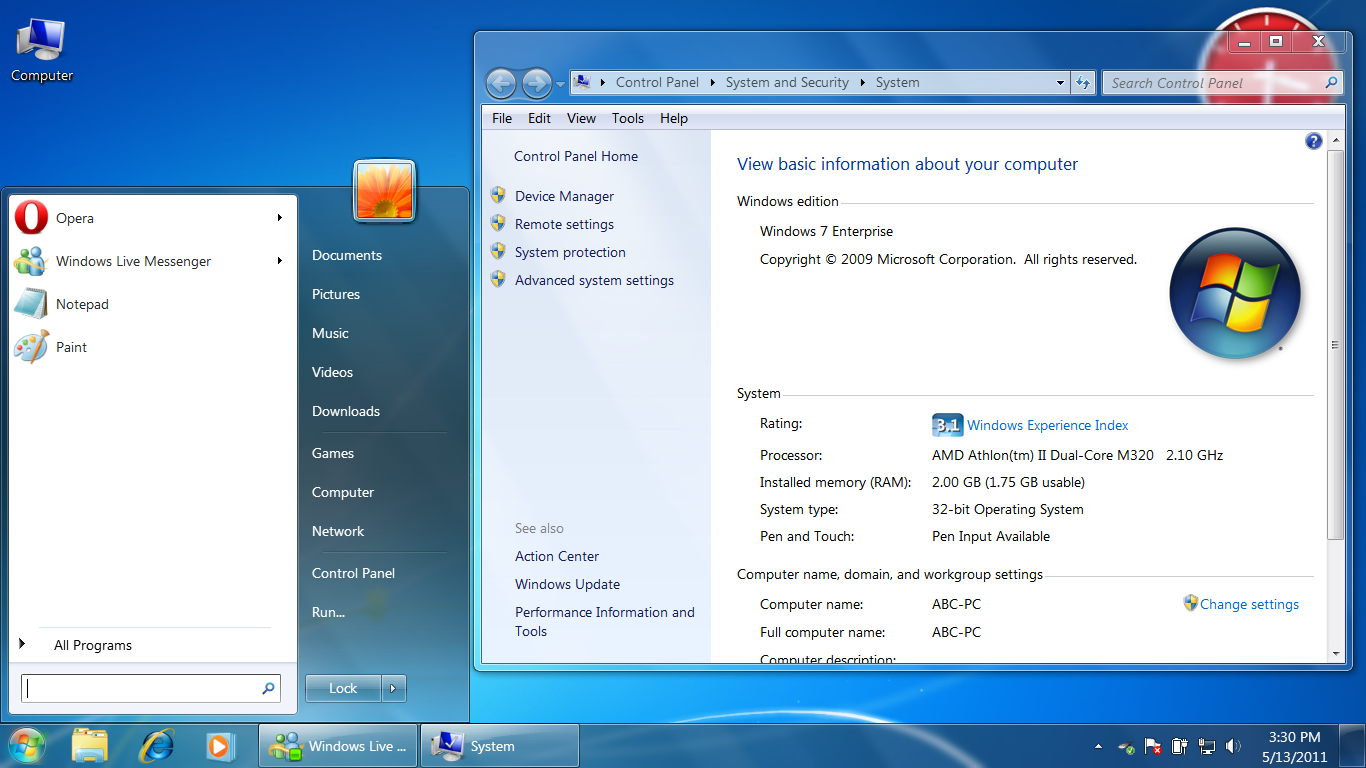Click the Search Control Panel field

(1221, 83)
